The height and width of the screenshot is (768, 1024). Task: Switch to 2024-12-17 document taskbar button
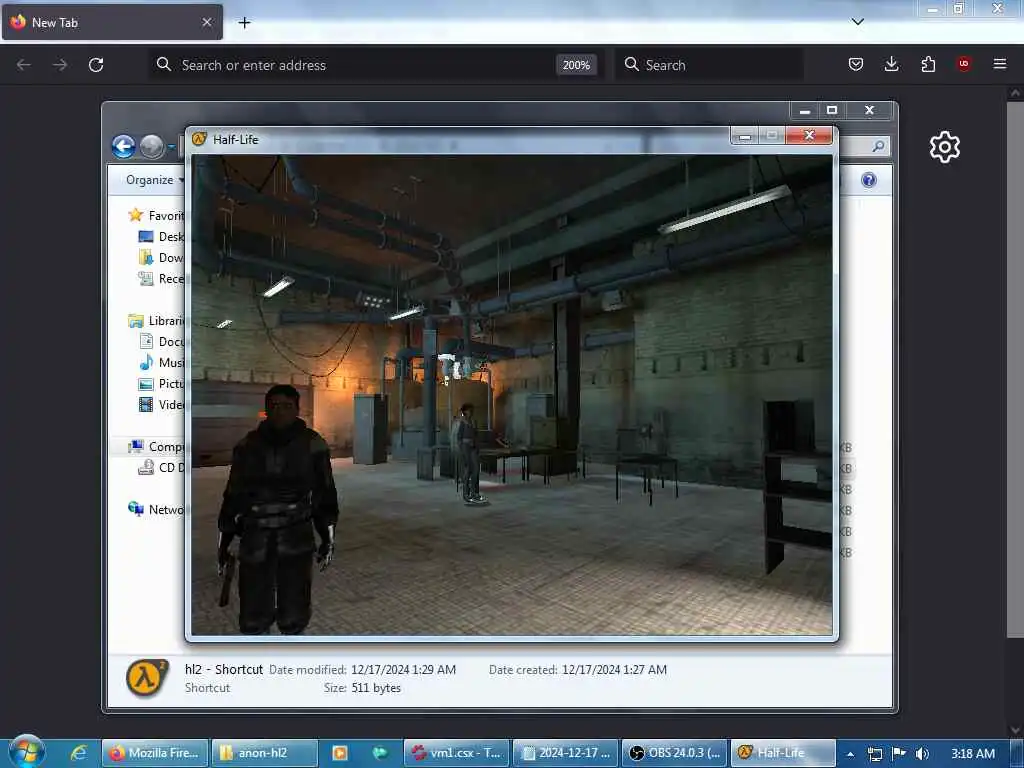pyautogui.click(x=566, y=752)
